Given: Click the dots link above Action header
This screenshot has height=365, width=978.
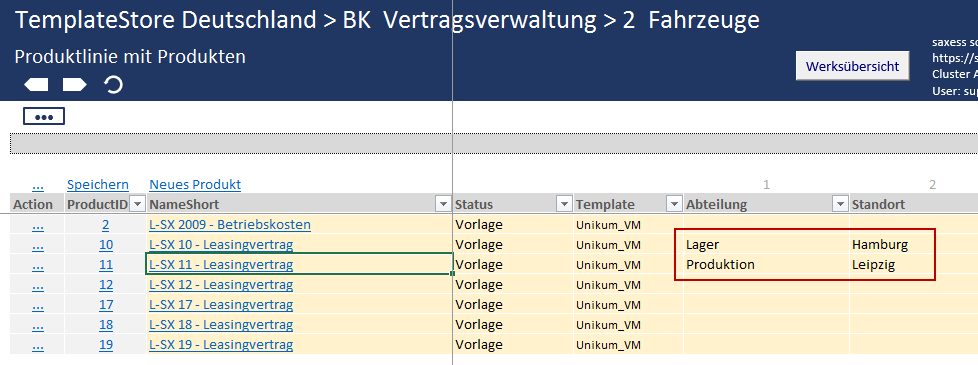Looking at the screenshot, I should pos(37,185).
